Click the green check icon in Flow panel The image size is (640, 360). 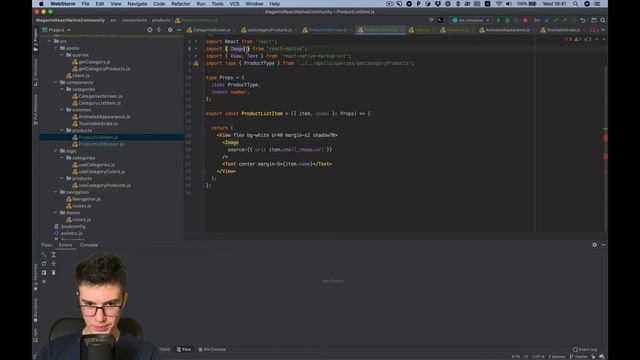pos(44,255)
